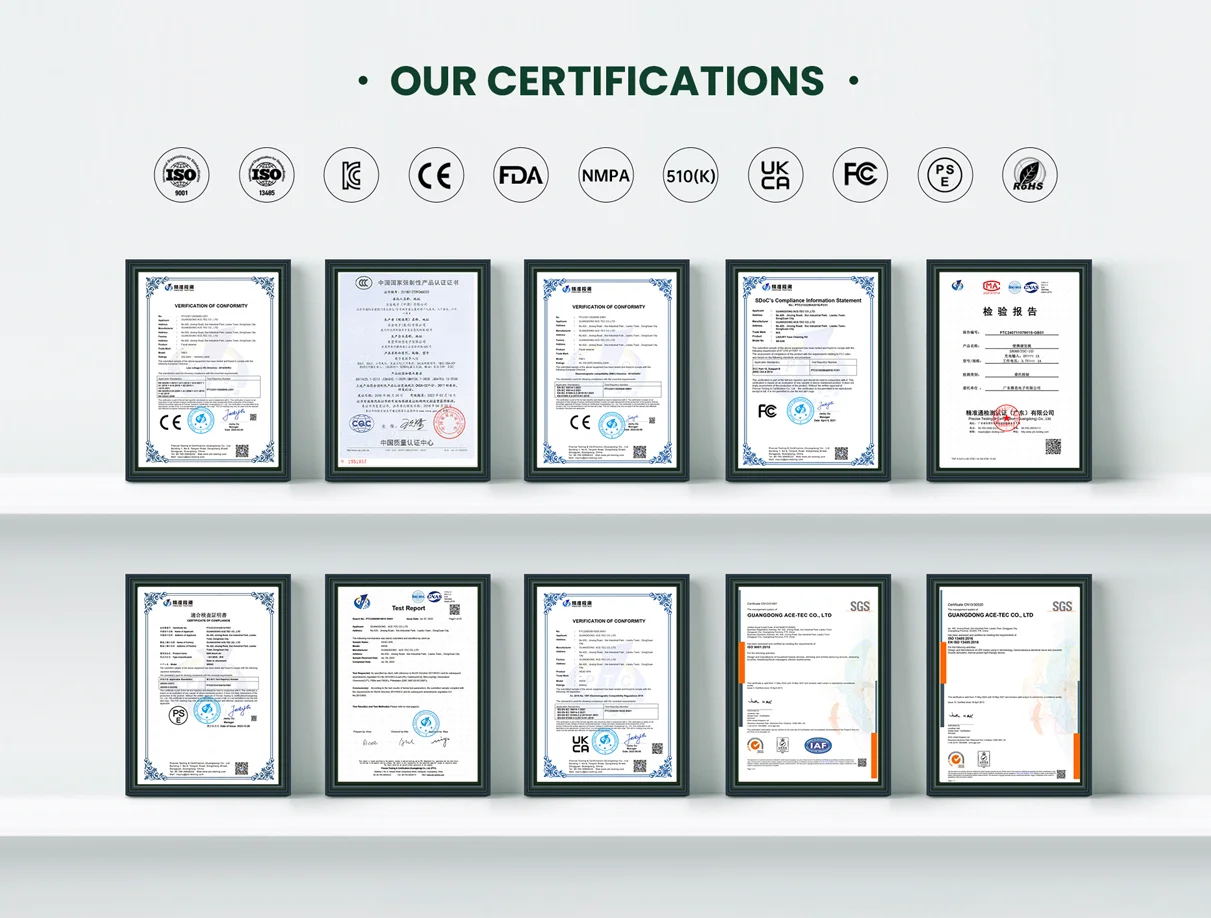
Task: Open the NMPA certification icon
Action: point(605,176)
